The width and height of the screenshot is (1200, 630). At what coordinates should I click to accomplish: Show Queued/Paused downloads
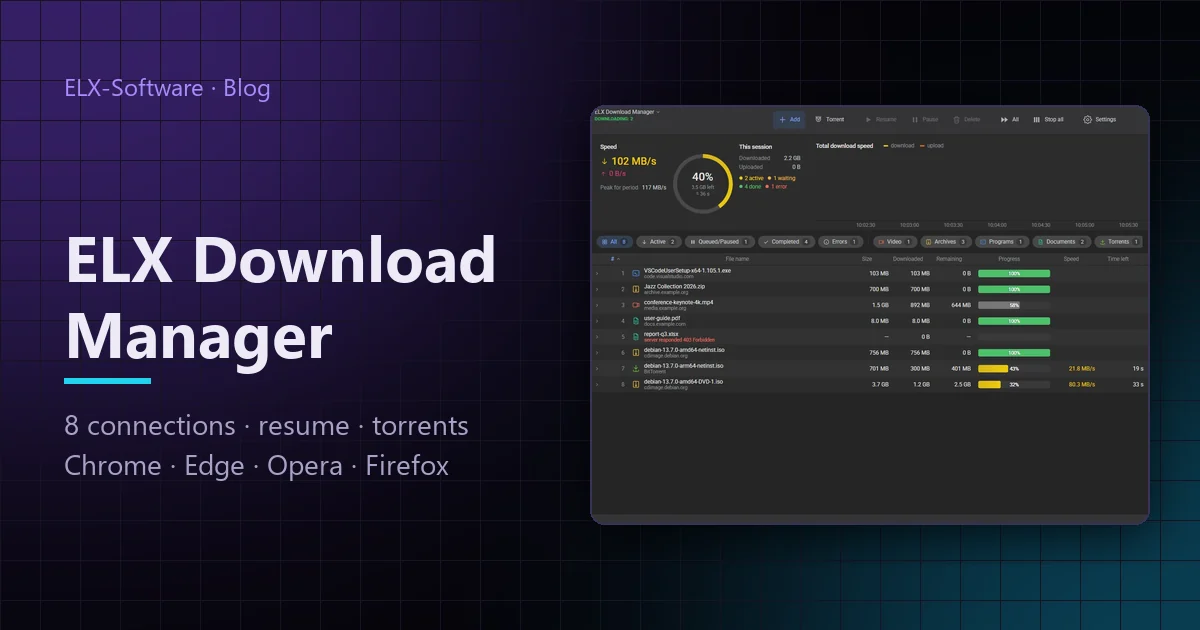click(x=719, y=242)
